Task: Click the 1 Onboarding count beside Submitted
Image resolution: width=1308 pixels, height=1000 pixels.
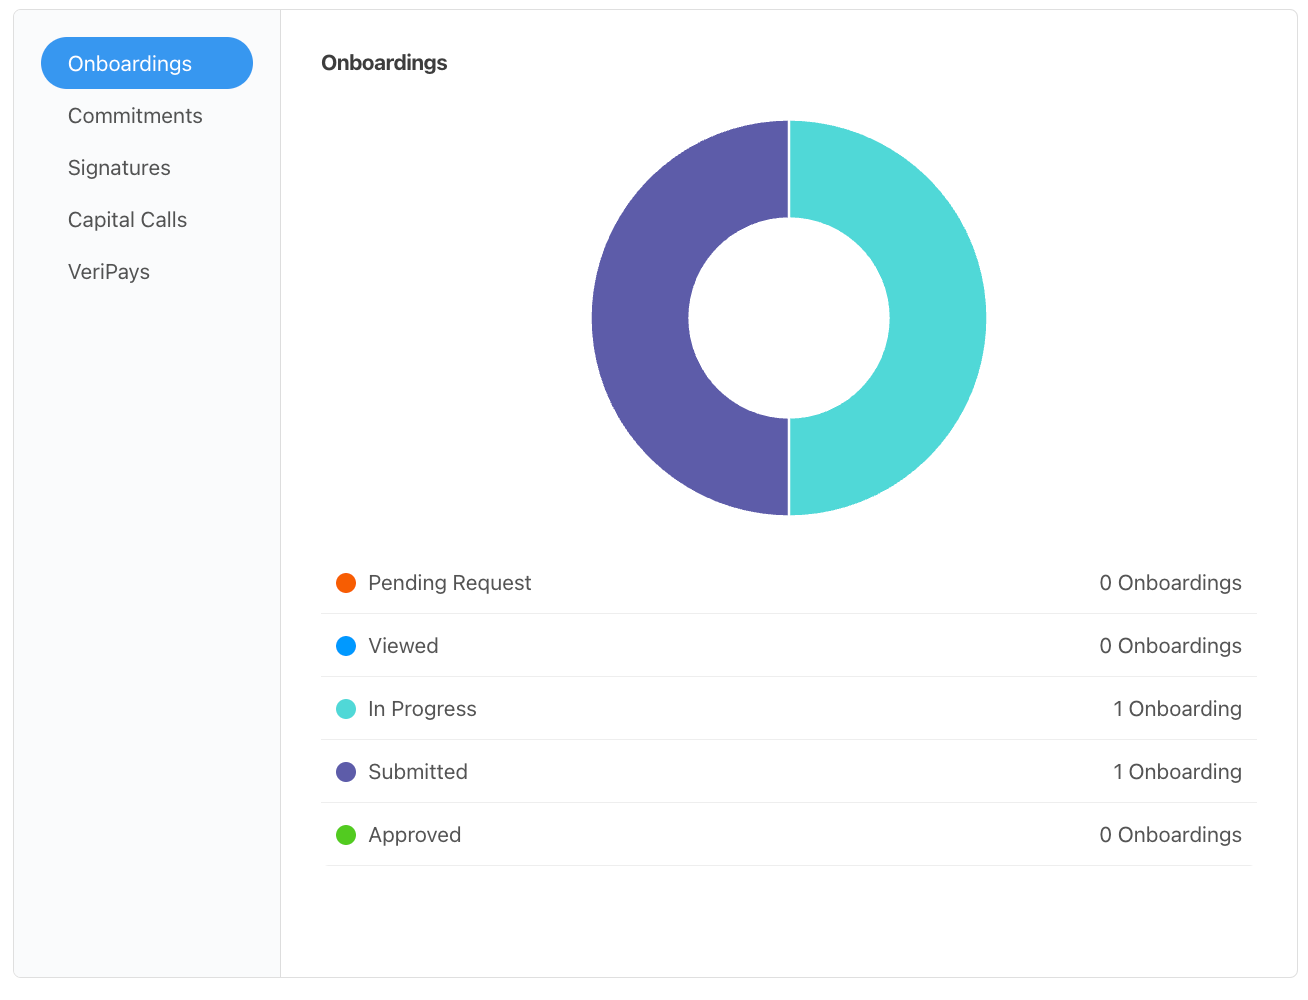Action: pos(1178,771)
